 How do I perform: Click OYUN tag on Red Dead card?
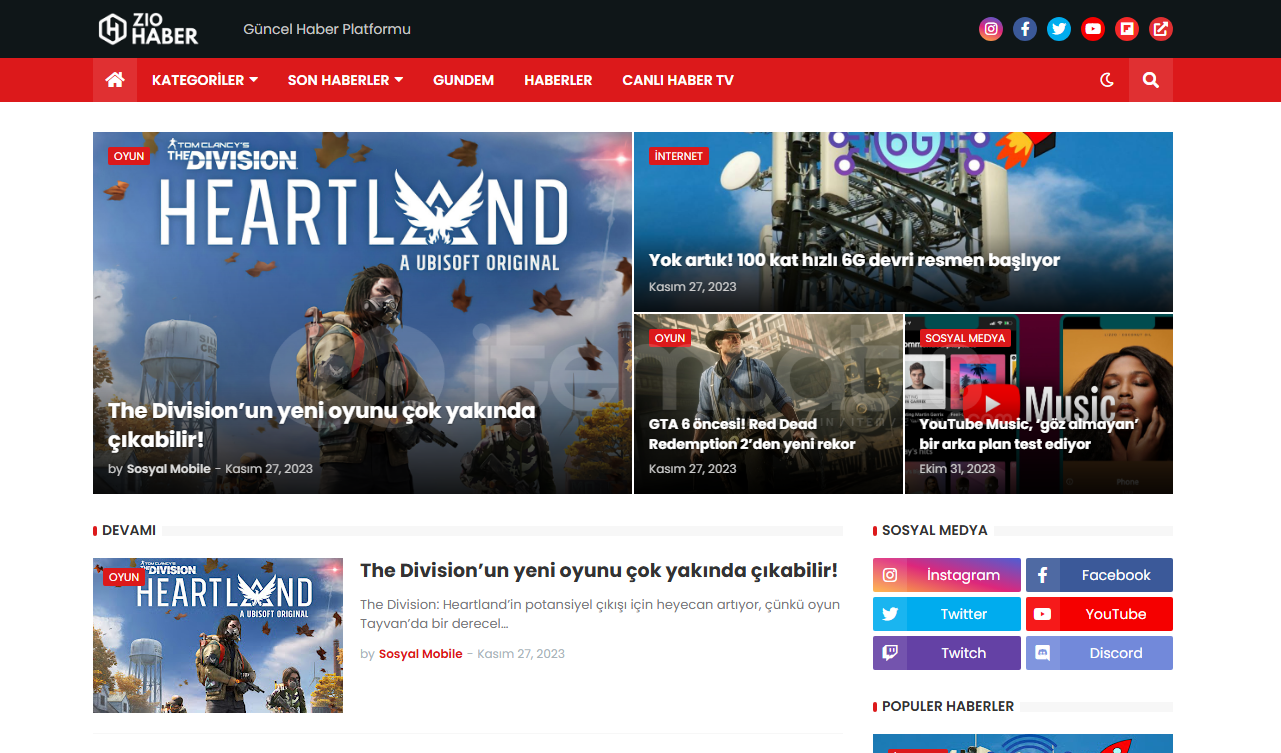(670, 338)
